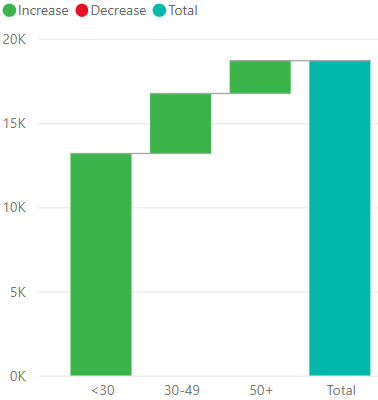Screen dimensions: 378x400
Task: Click the 30-49 category axis label
Action: point(182,390)
